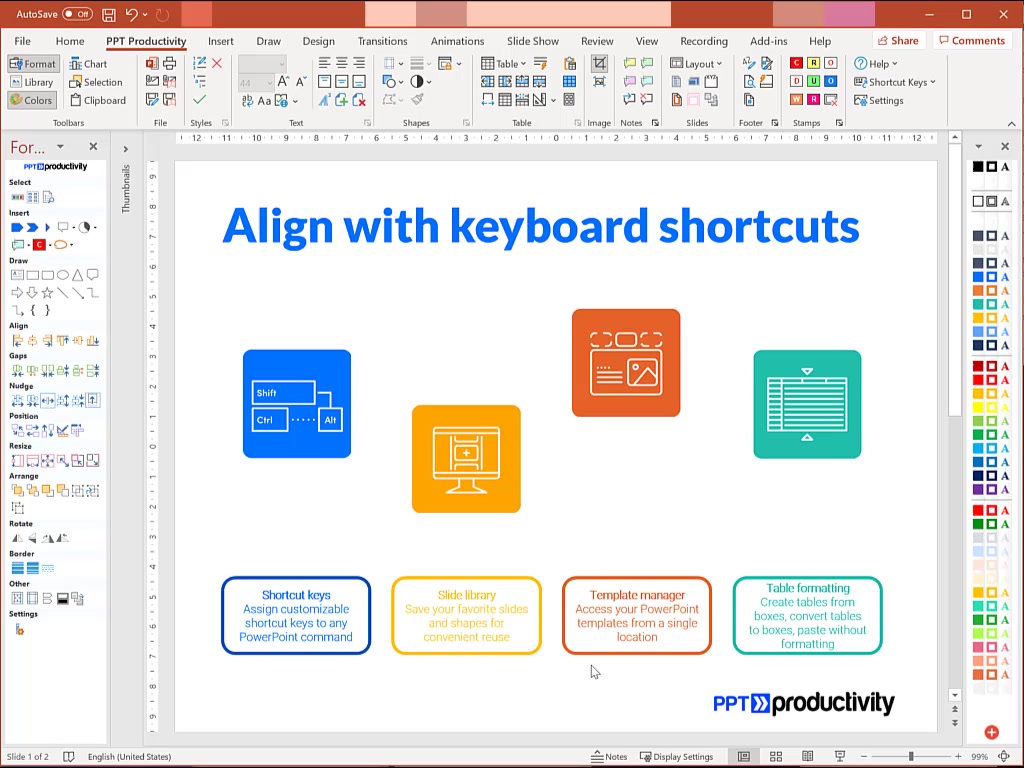Click the Chart button
The height and width of the screenshot is (768, 1024).
(x=88, y=63)
